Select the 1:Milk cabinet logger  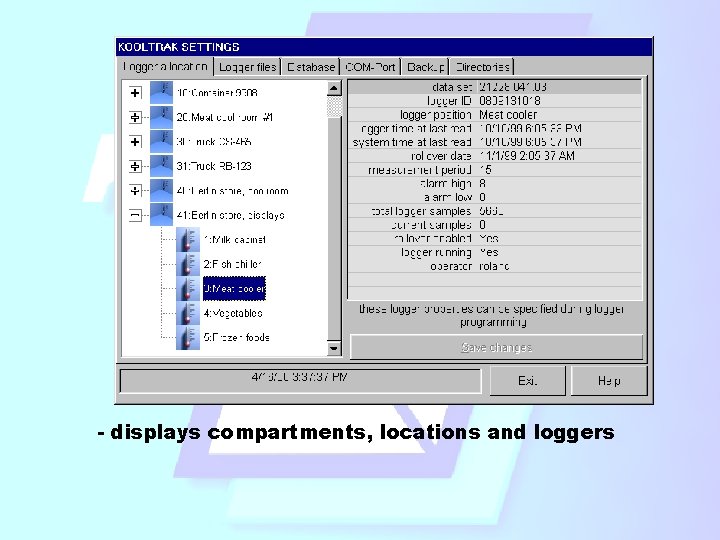[x=235, y=240]
